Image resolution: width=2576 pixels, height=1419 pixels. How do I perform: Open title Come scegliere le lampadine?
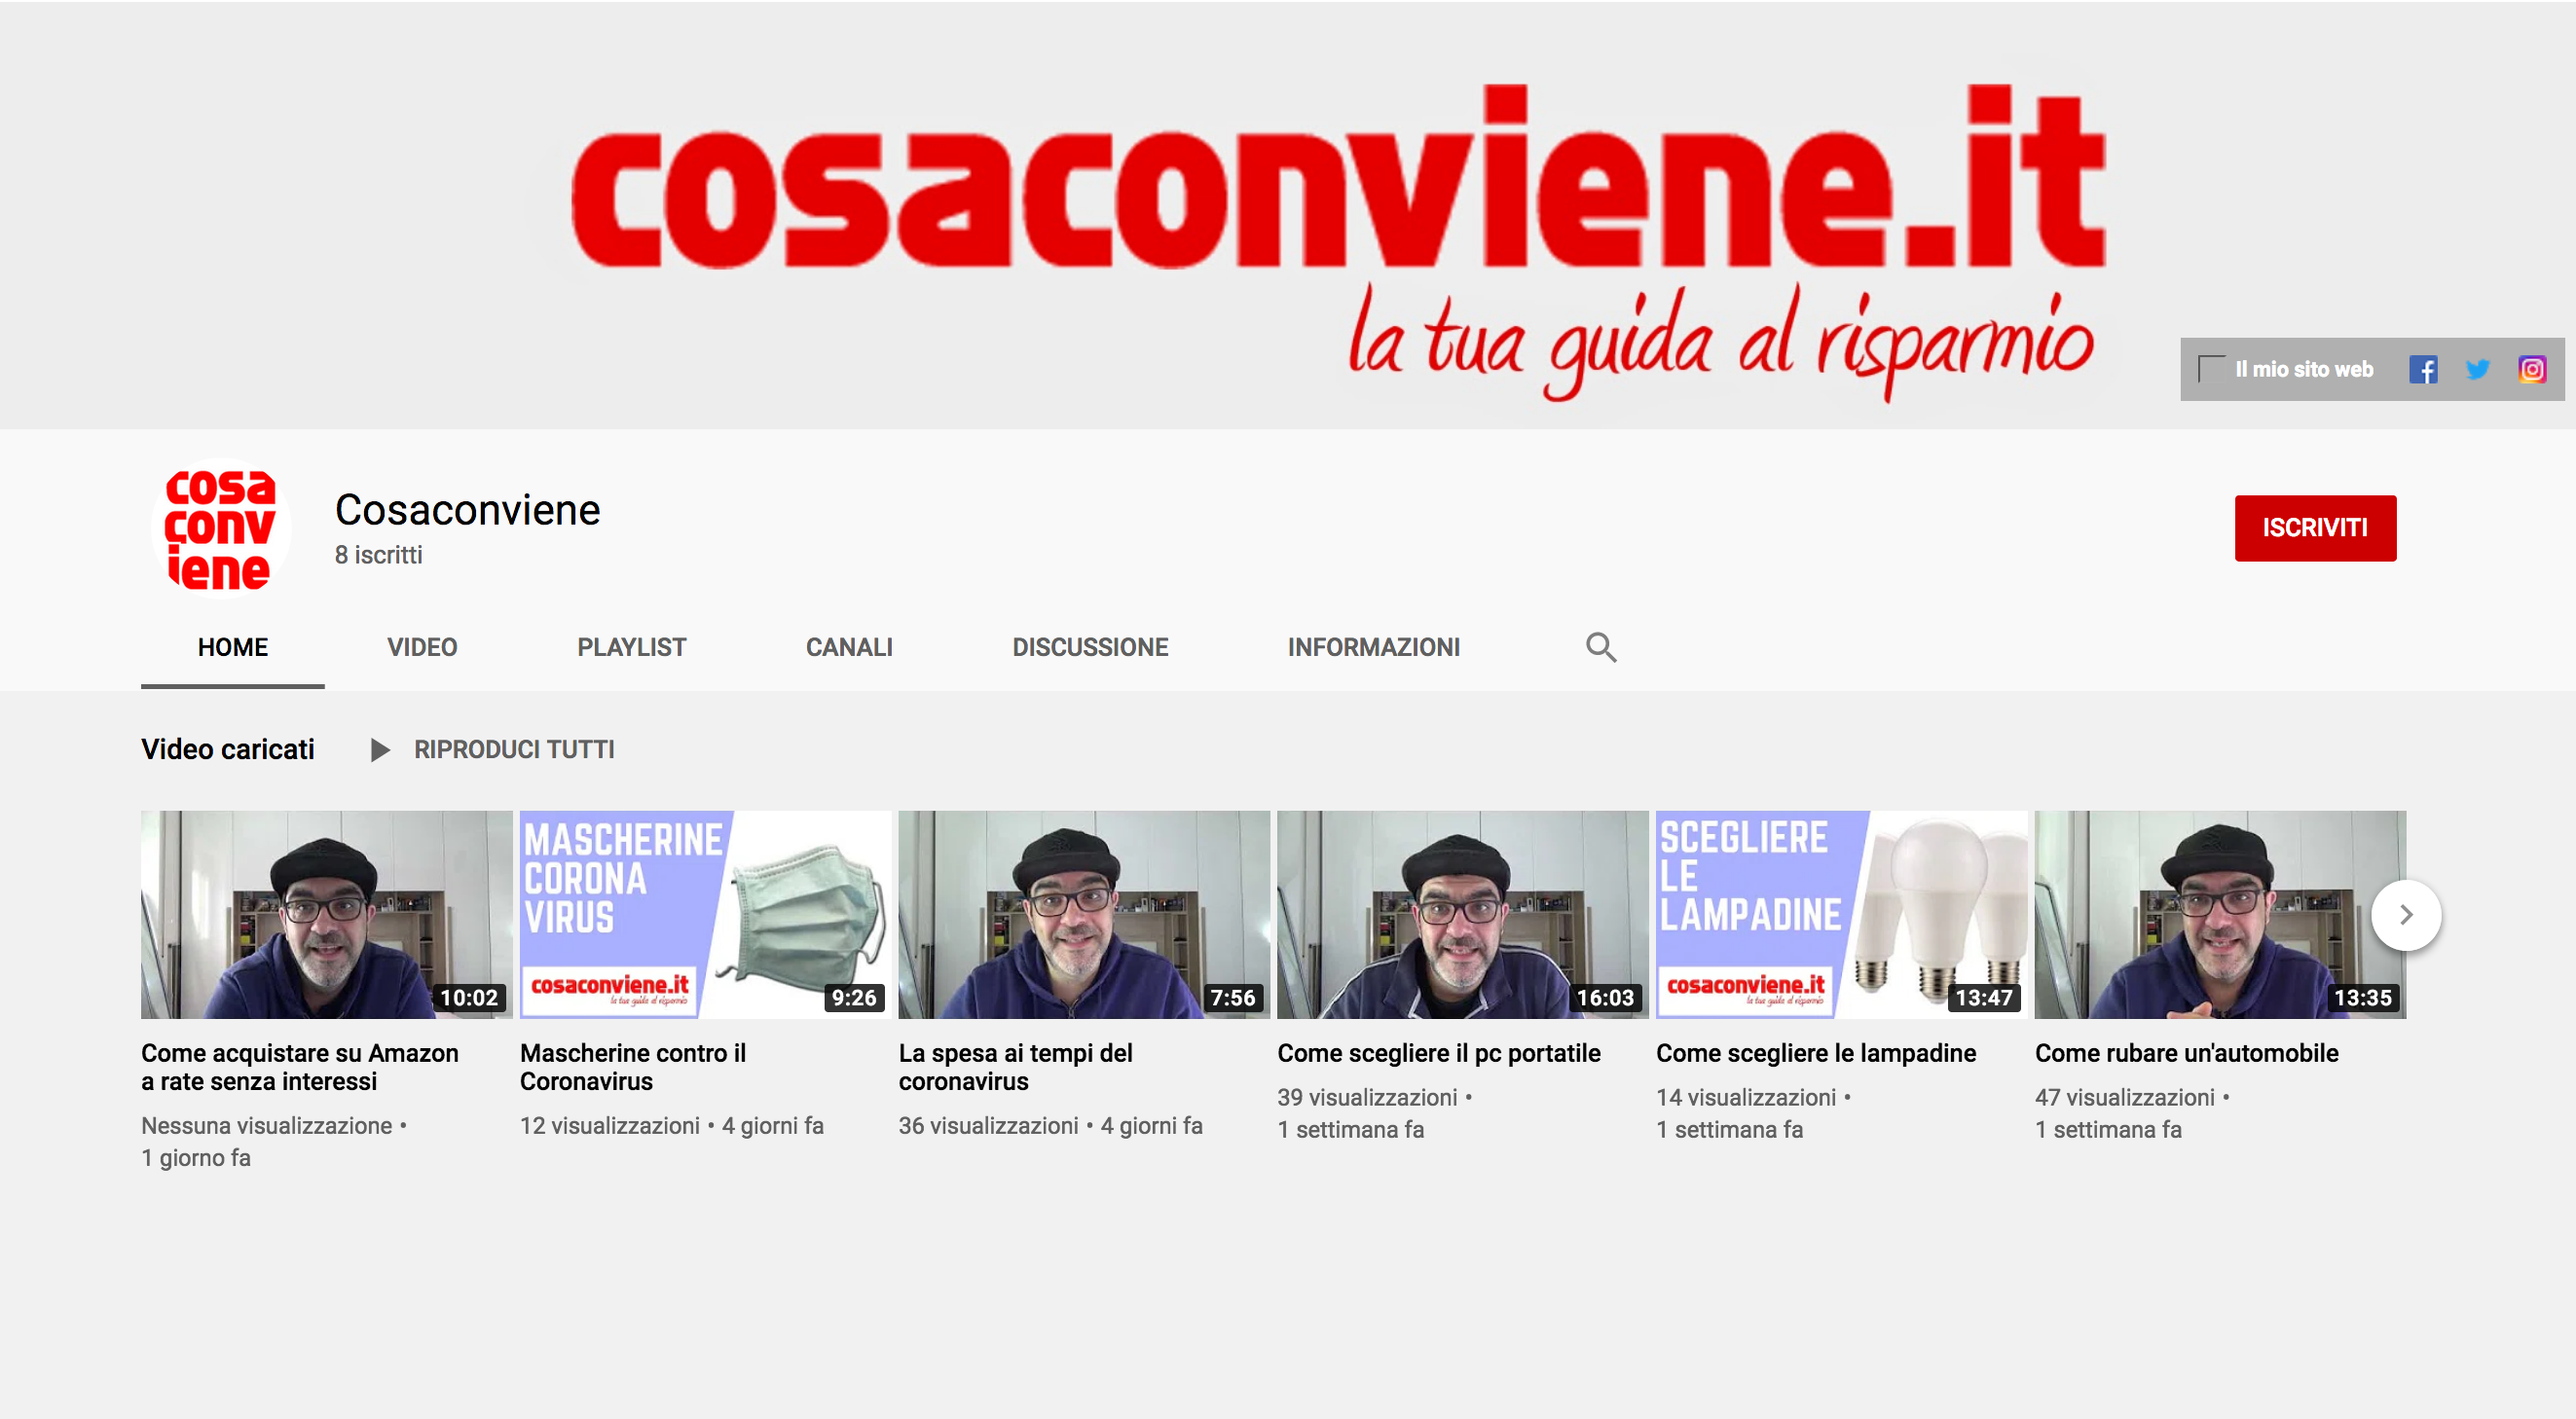pos(1815,1053)
